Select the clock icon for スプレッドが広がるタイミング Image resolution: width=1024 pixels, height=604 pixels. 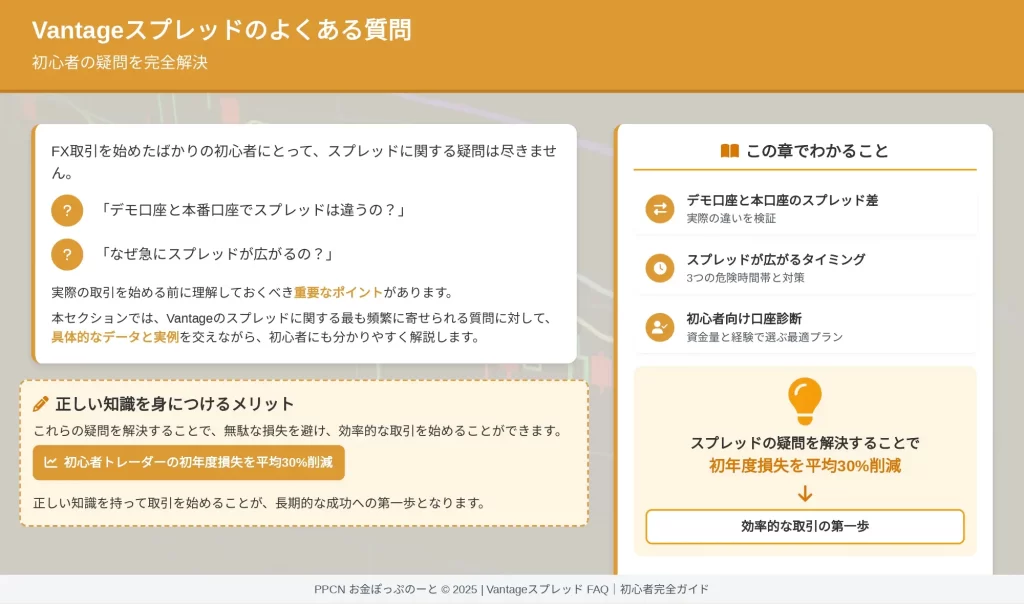click(x=660, y=268)
